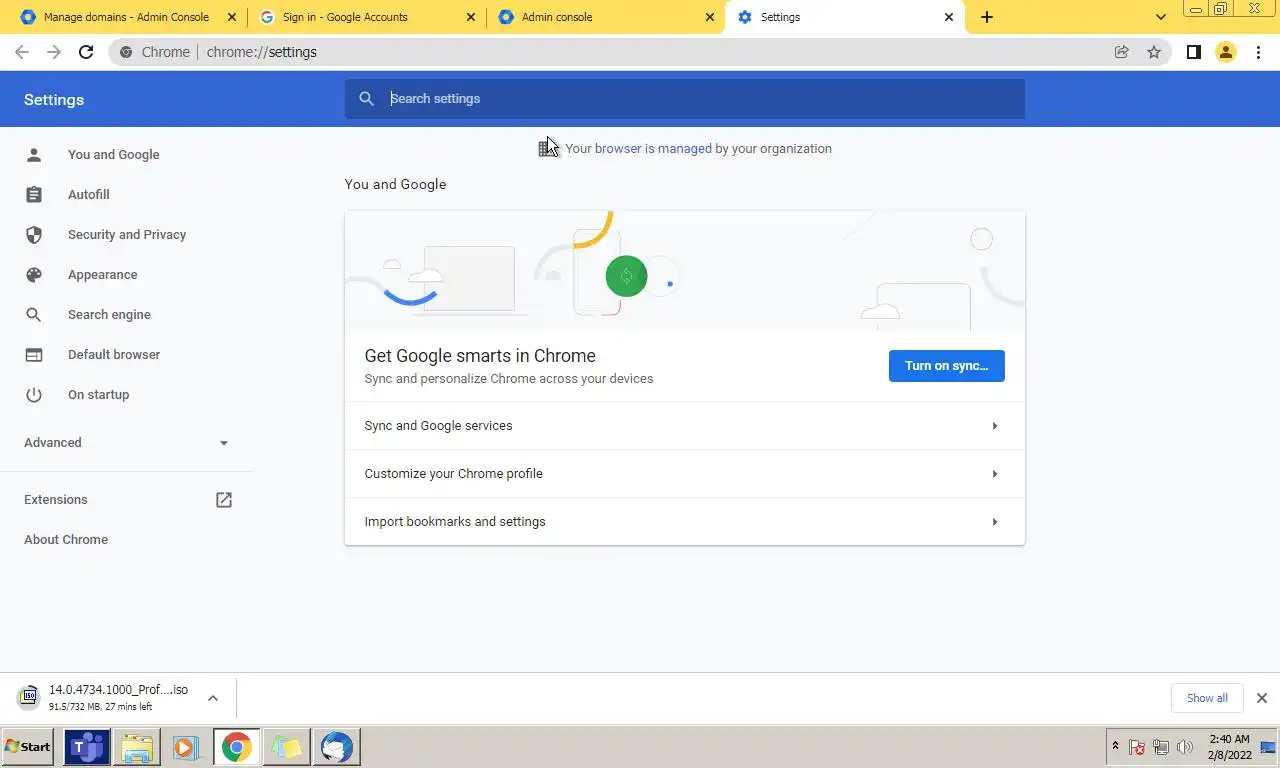Open the side panel icon
This screenshot has height=768, width=1280.
1193,52
